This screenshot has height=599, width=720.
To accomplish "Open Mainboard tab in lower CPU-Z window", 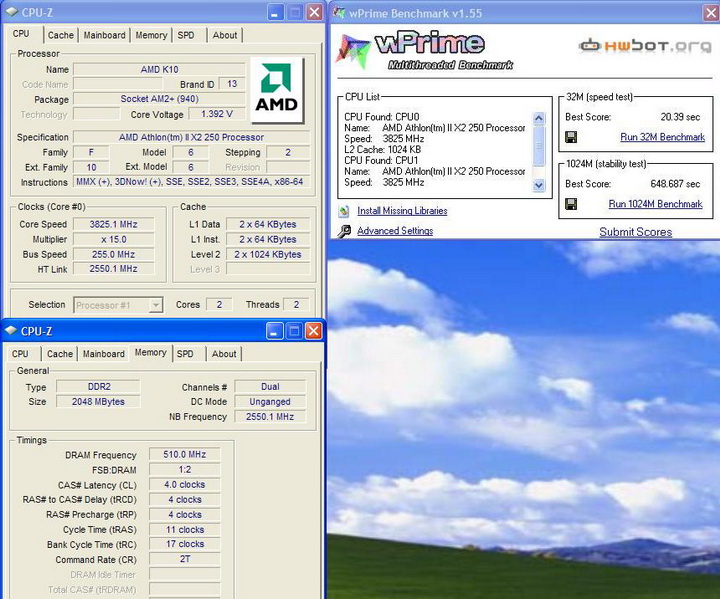I will [104, 354].
